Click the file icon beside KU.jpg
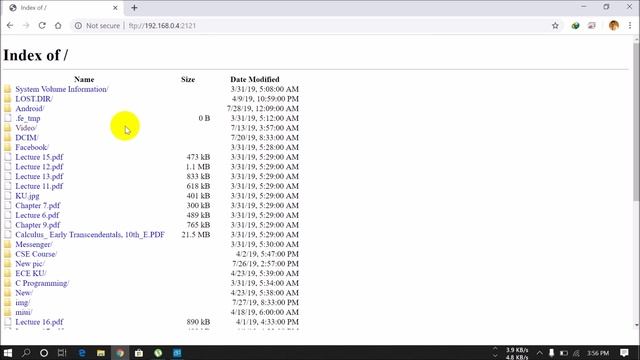This screenshot has height=360, width=640. click(8, 196)
